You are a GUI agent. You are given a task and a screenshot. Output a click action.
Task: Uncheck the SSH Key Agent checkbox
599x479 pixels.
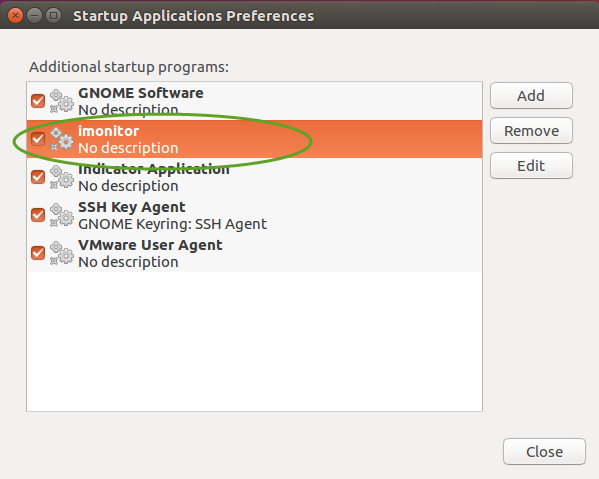[38, 215]
